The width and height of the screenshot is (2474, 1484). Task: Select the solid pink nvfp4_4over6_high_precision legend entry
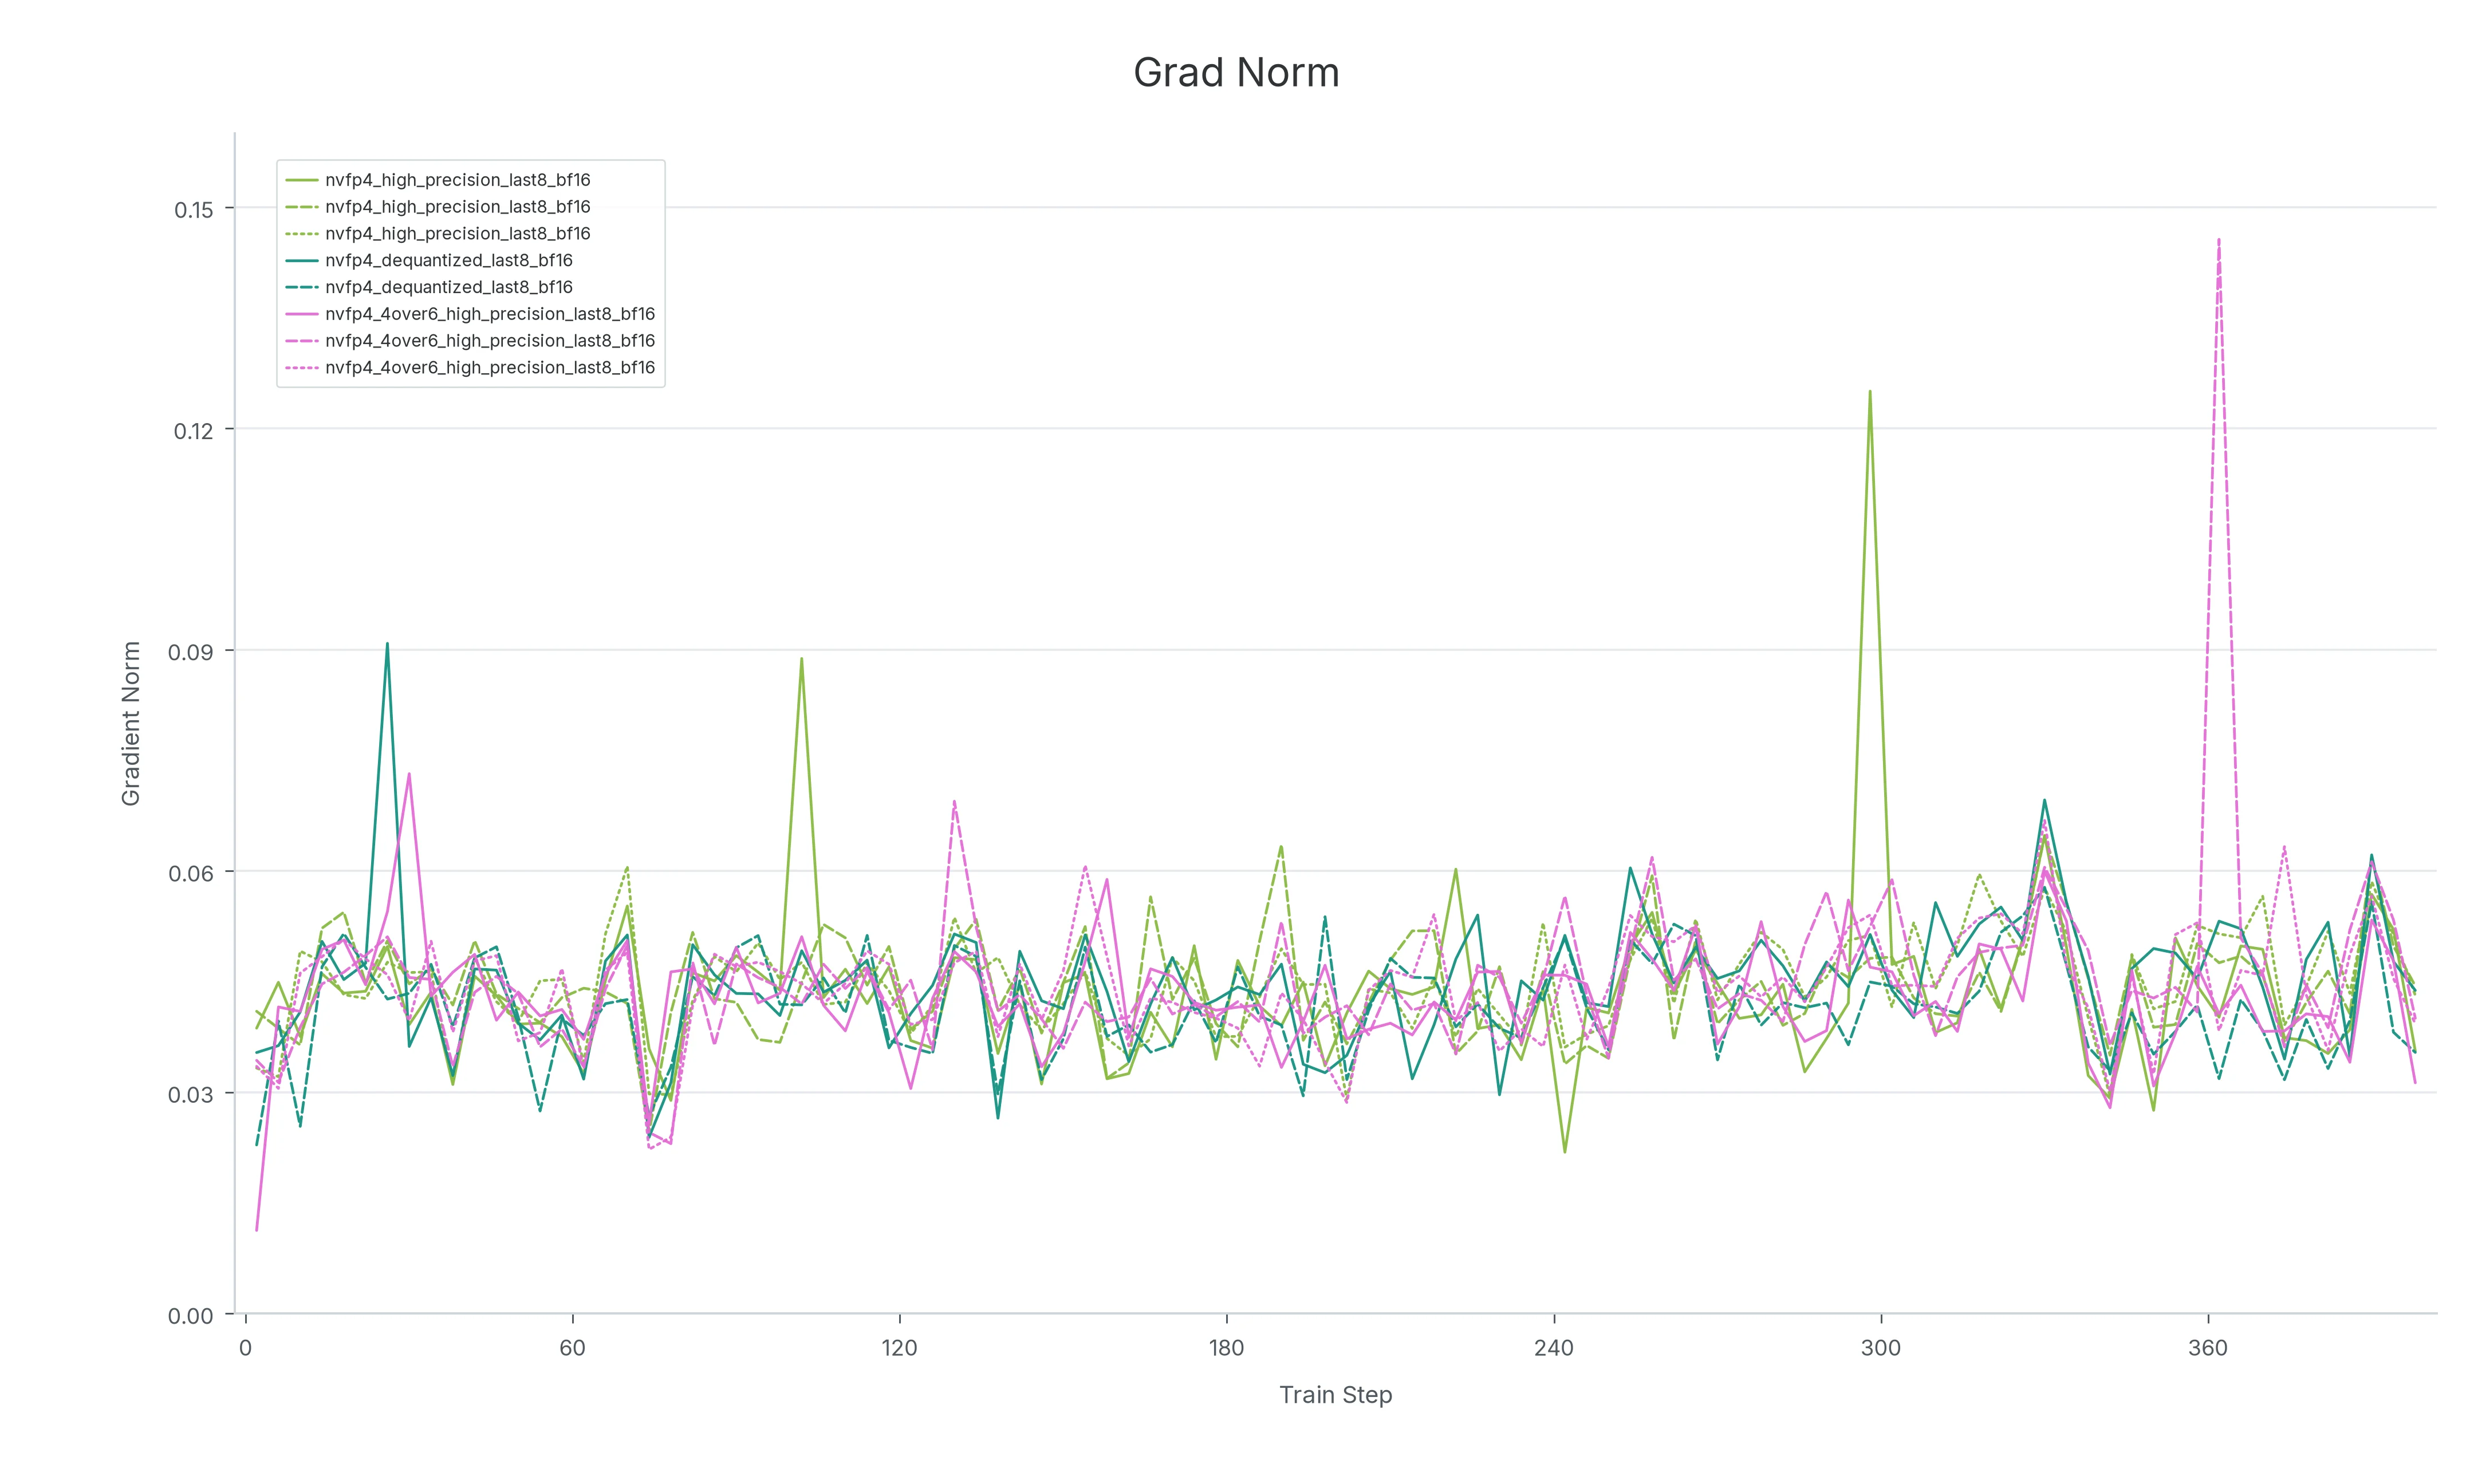coord(470,314)
